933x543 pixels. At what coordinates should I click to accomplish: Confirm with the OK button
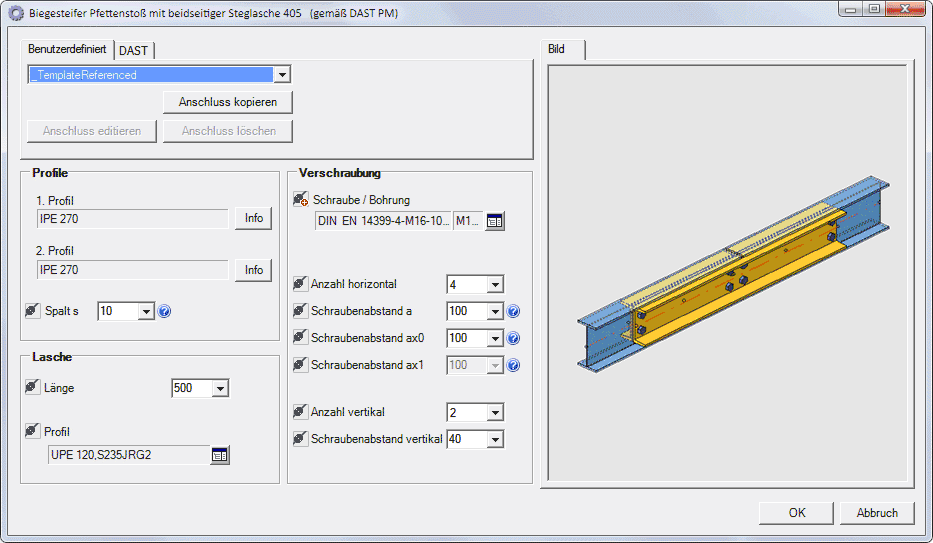tap(796, 513)
